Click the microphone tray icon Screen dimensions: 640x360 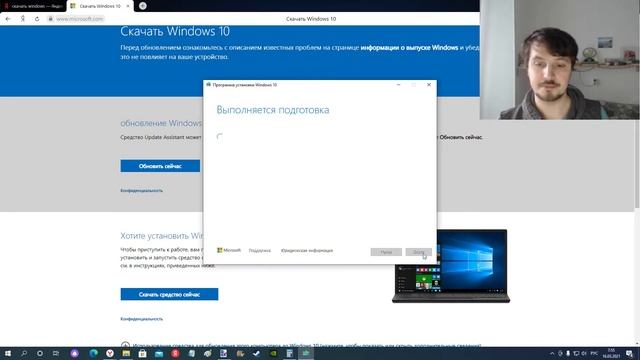tap(568, 353)
